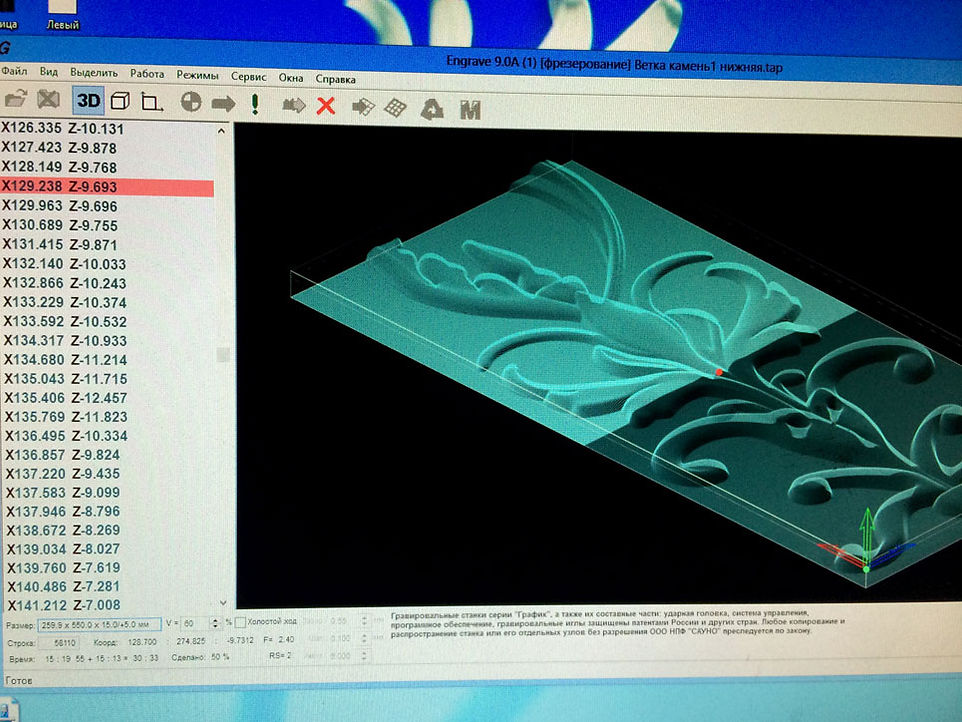962x722 pixels.
Task: Open the Режимы menu
Action: click(197, 75)
